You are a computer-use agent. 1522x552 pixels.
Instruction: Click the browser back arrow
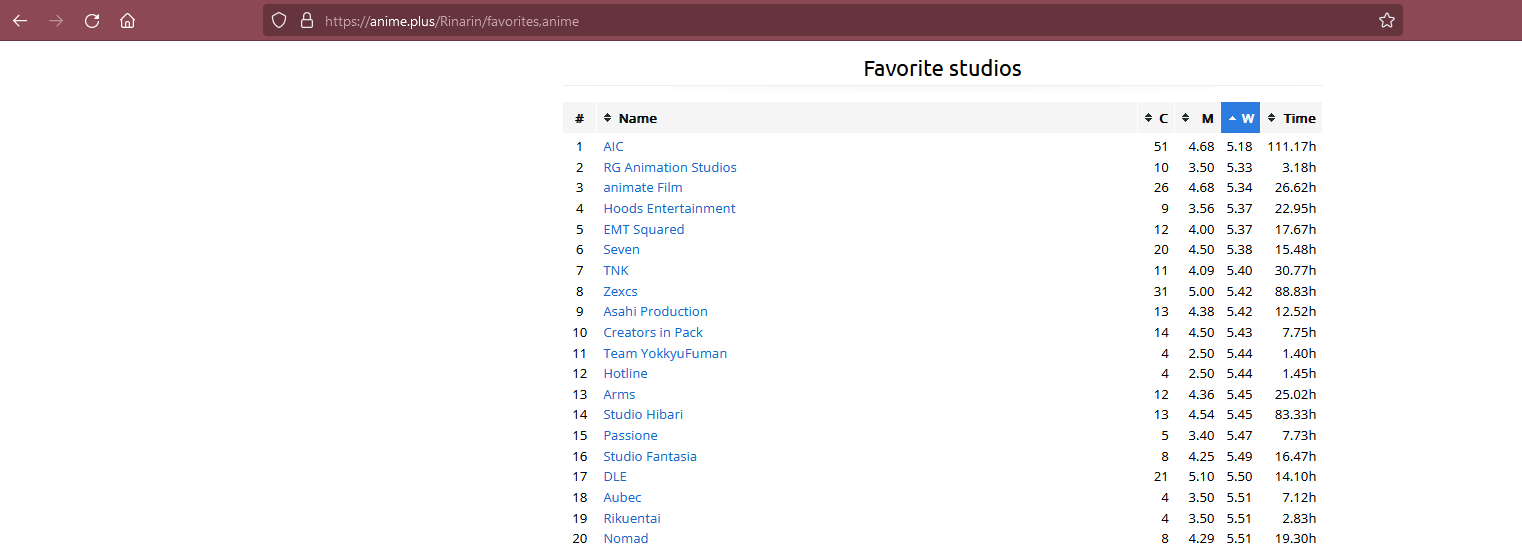pos(20,21)
